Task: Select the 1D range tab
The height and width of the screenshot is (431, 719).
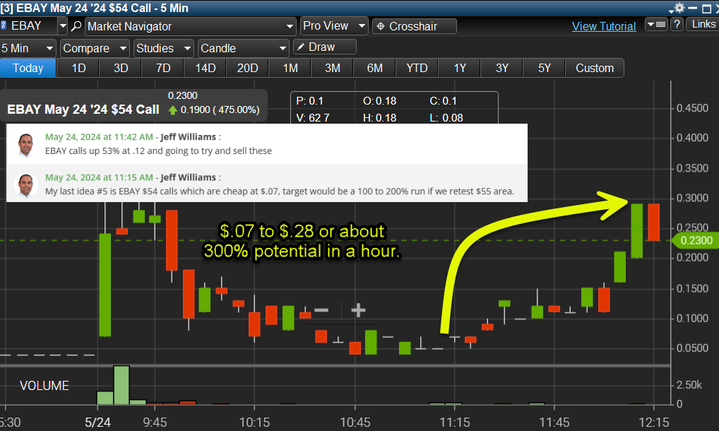Action: [79, 68]
